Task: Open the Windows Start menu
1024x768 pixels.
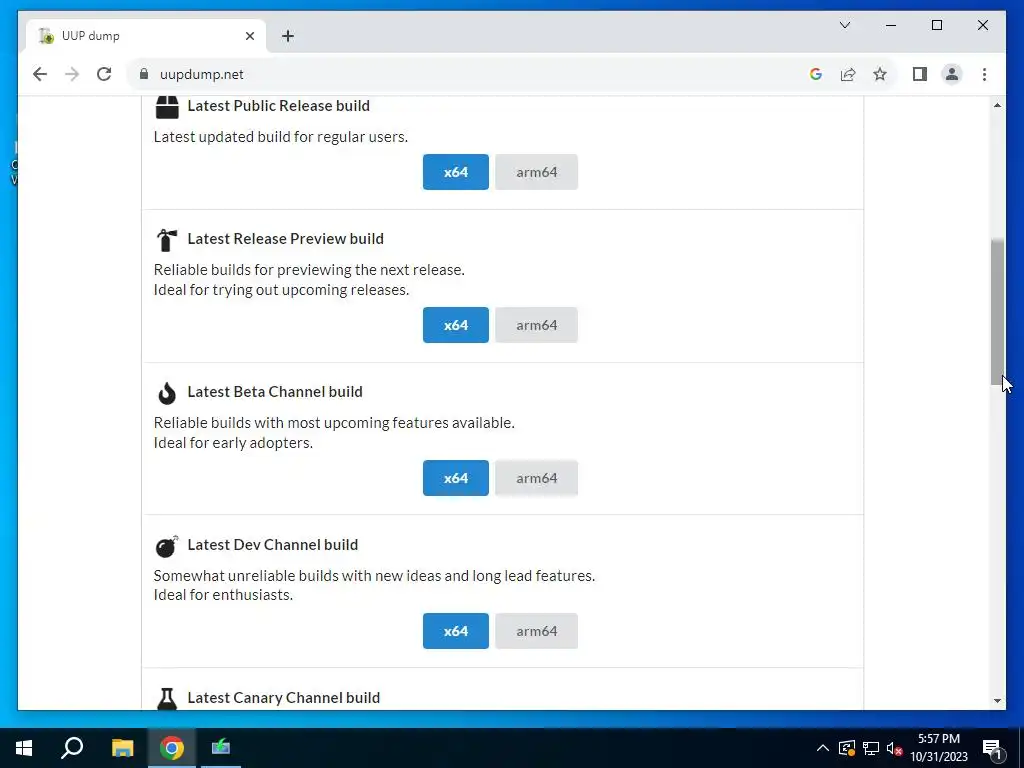Action: [24, 748]
